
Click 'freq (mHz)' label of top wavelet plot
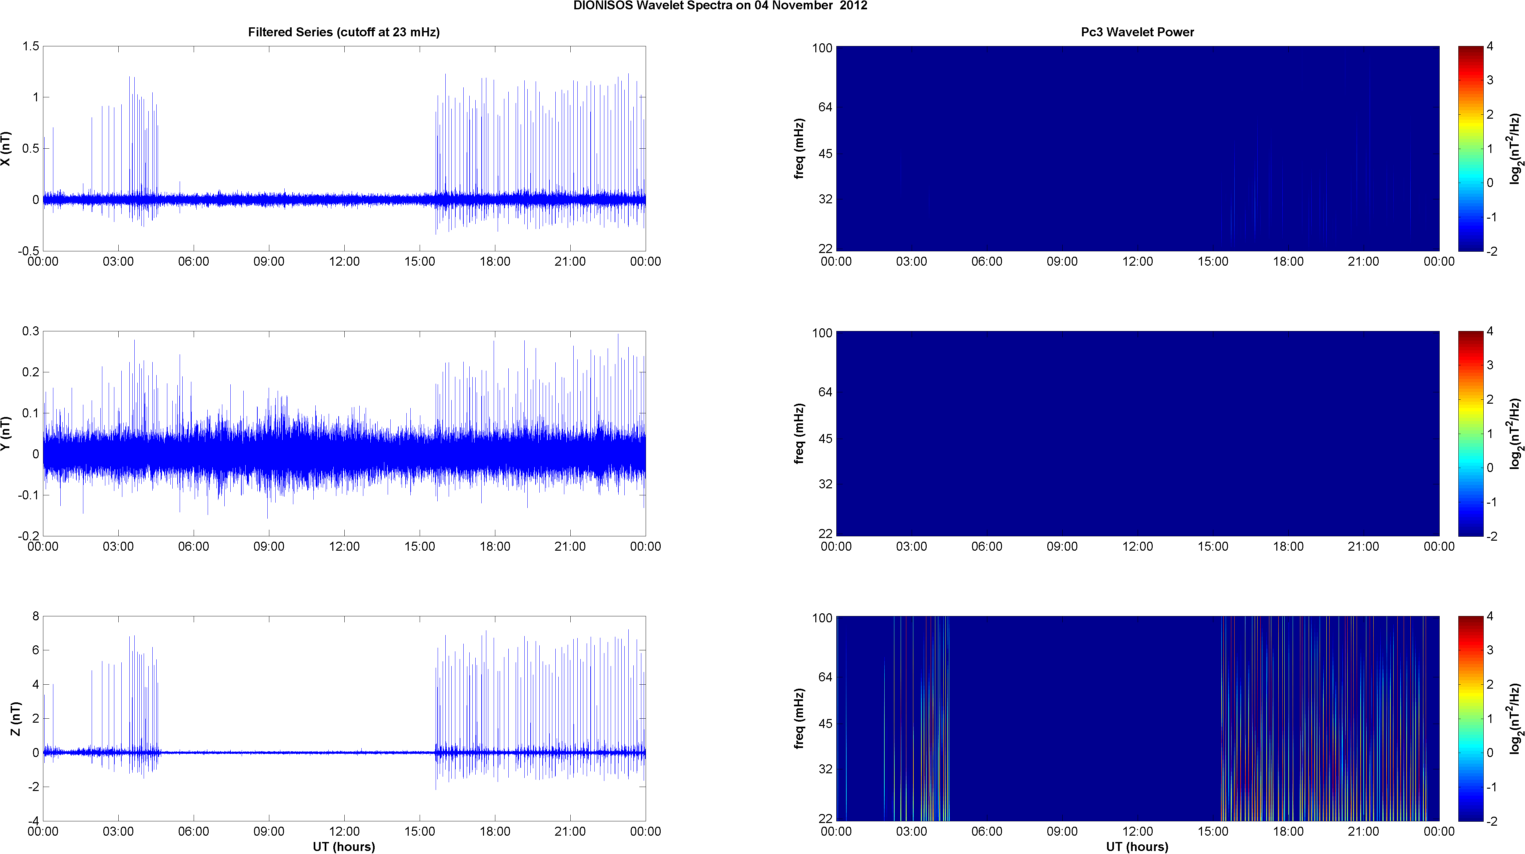point(799,148)
